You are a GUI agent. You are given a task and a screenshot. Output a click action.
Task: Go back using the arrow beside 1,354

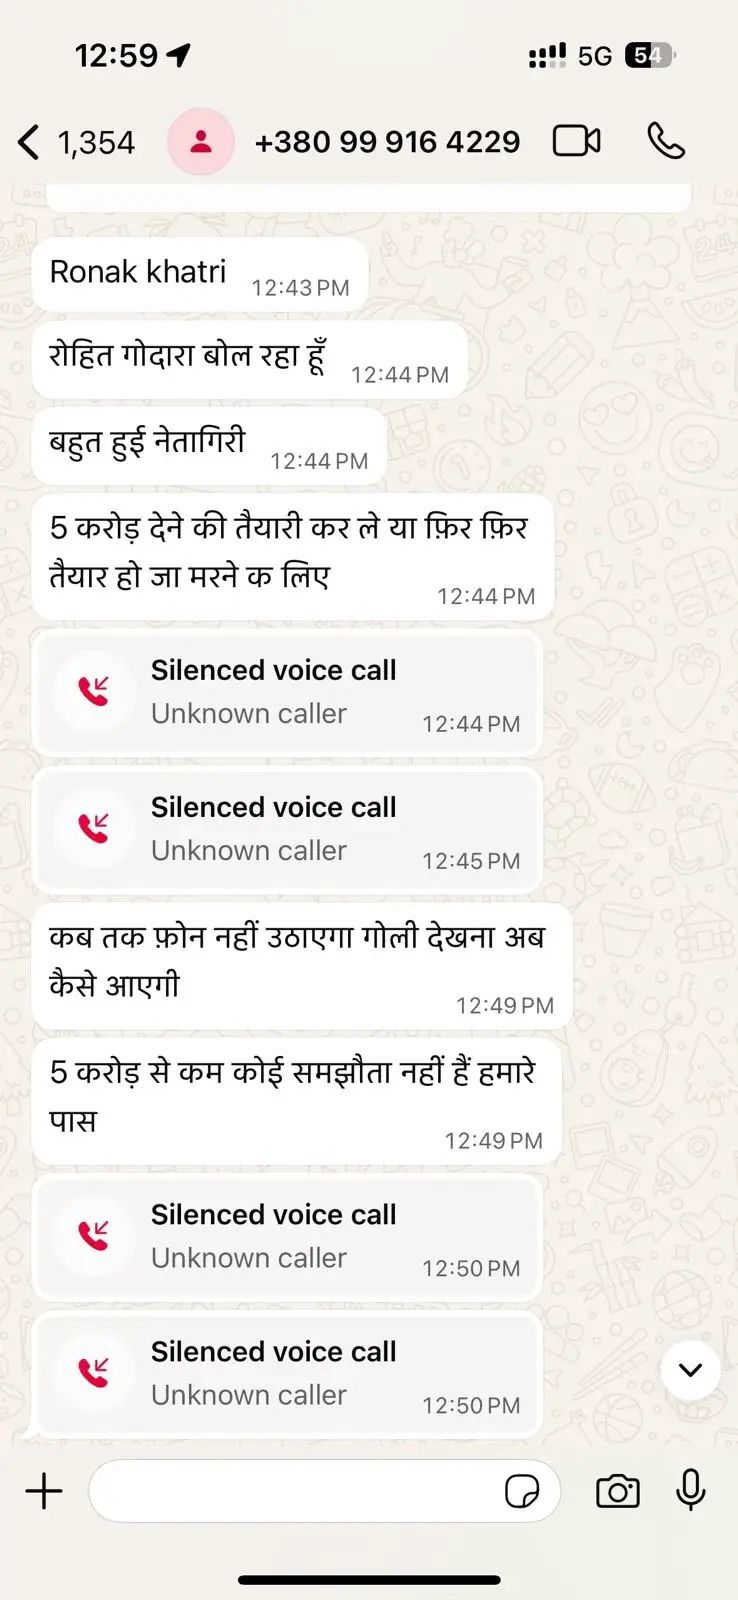click(x=29, y=142)
